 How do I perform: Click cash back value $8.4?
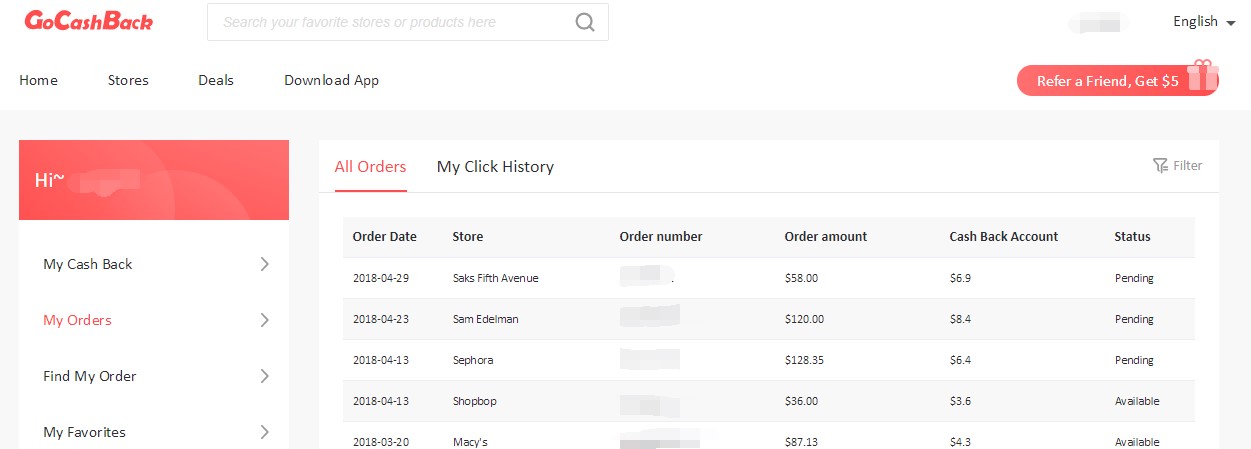[960, 319]
